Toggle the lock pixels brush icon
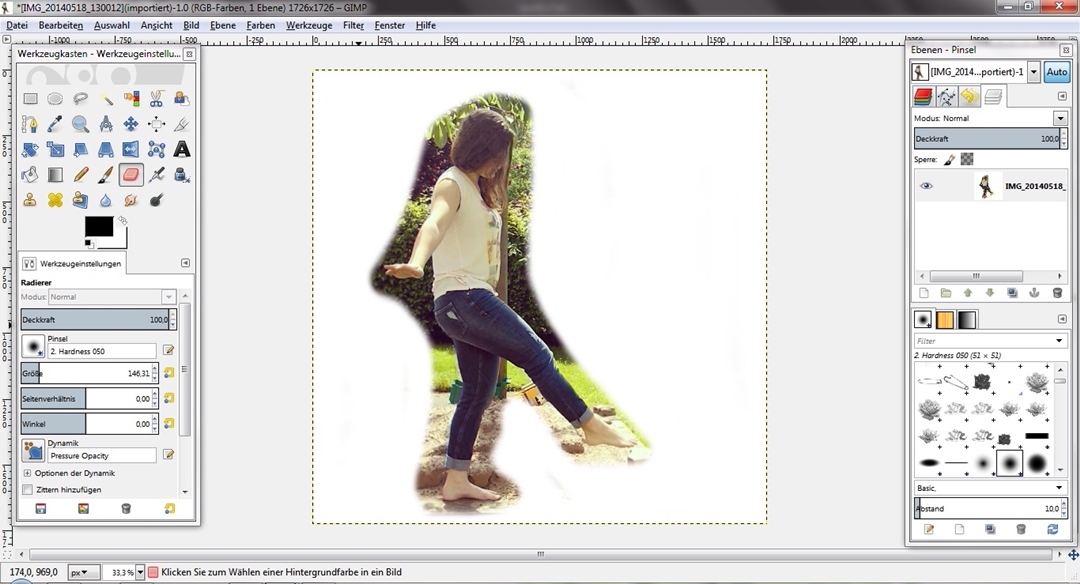The height and width of the screenshot is (584, 1080). click(x=949, y=160)
